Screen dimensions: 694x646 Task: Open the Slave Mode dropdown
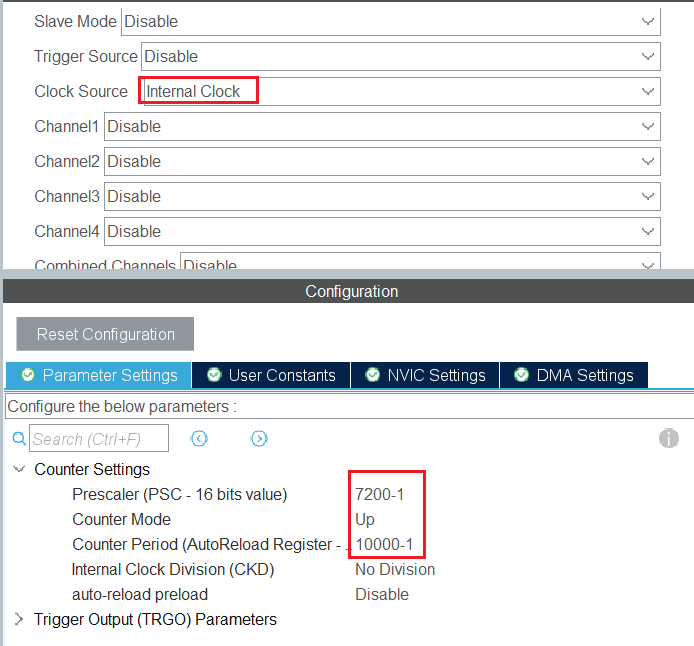coord(390,21)
